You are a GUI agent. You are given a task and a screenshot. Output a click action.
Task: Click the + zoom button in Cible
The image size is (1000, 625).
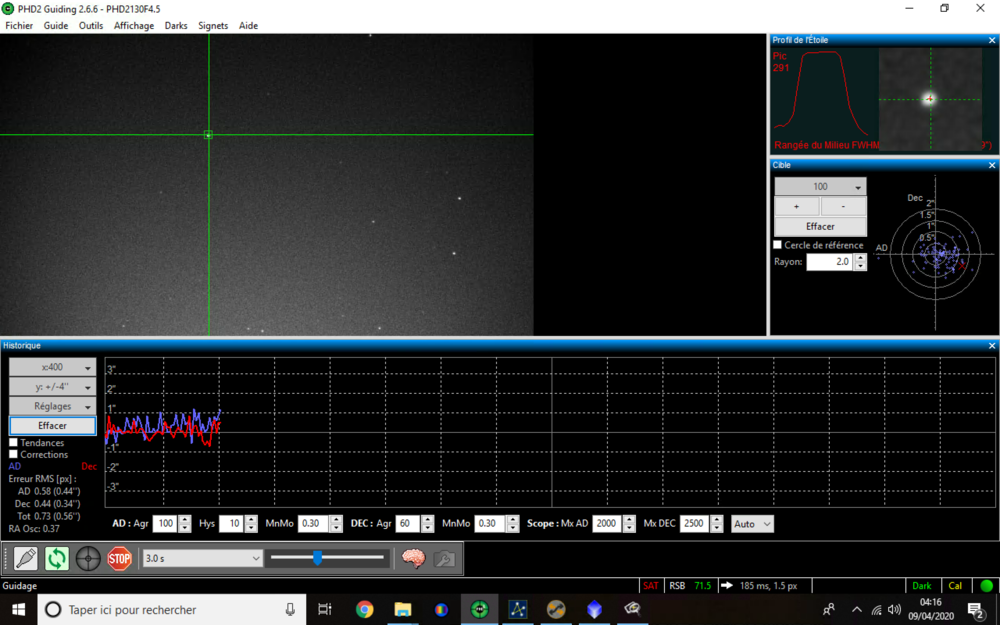(x=797, y=206)
